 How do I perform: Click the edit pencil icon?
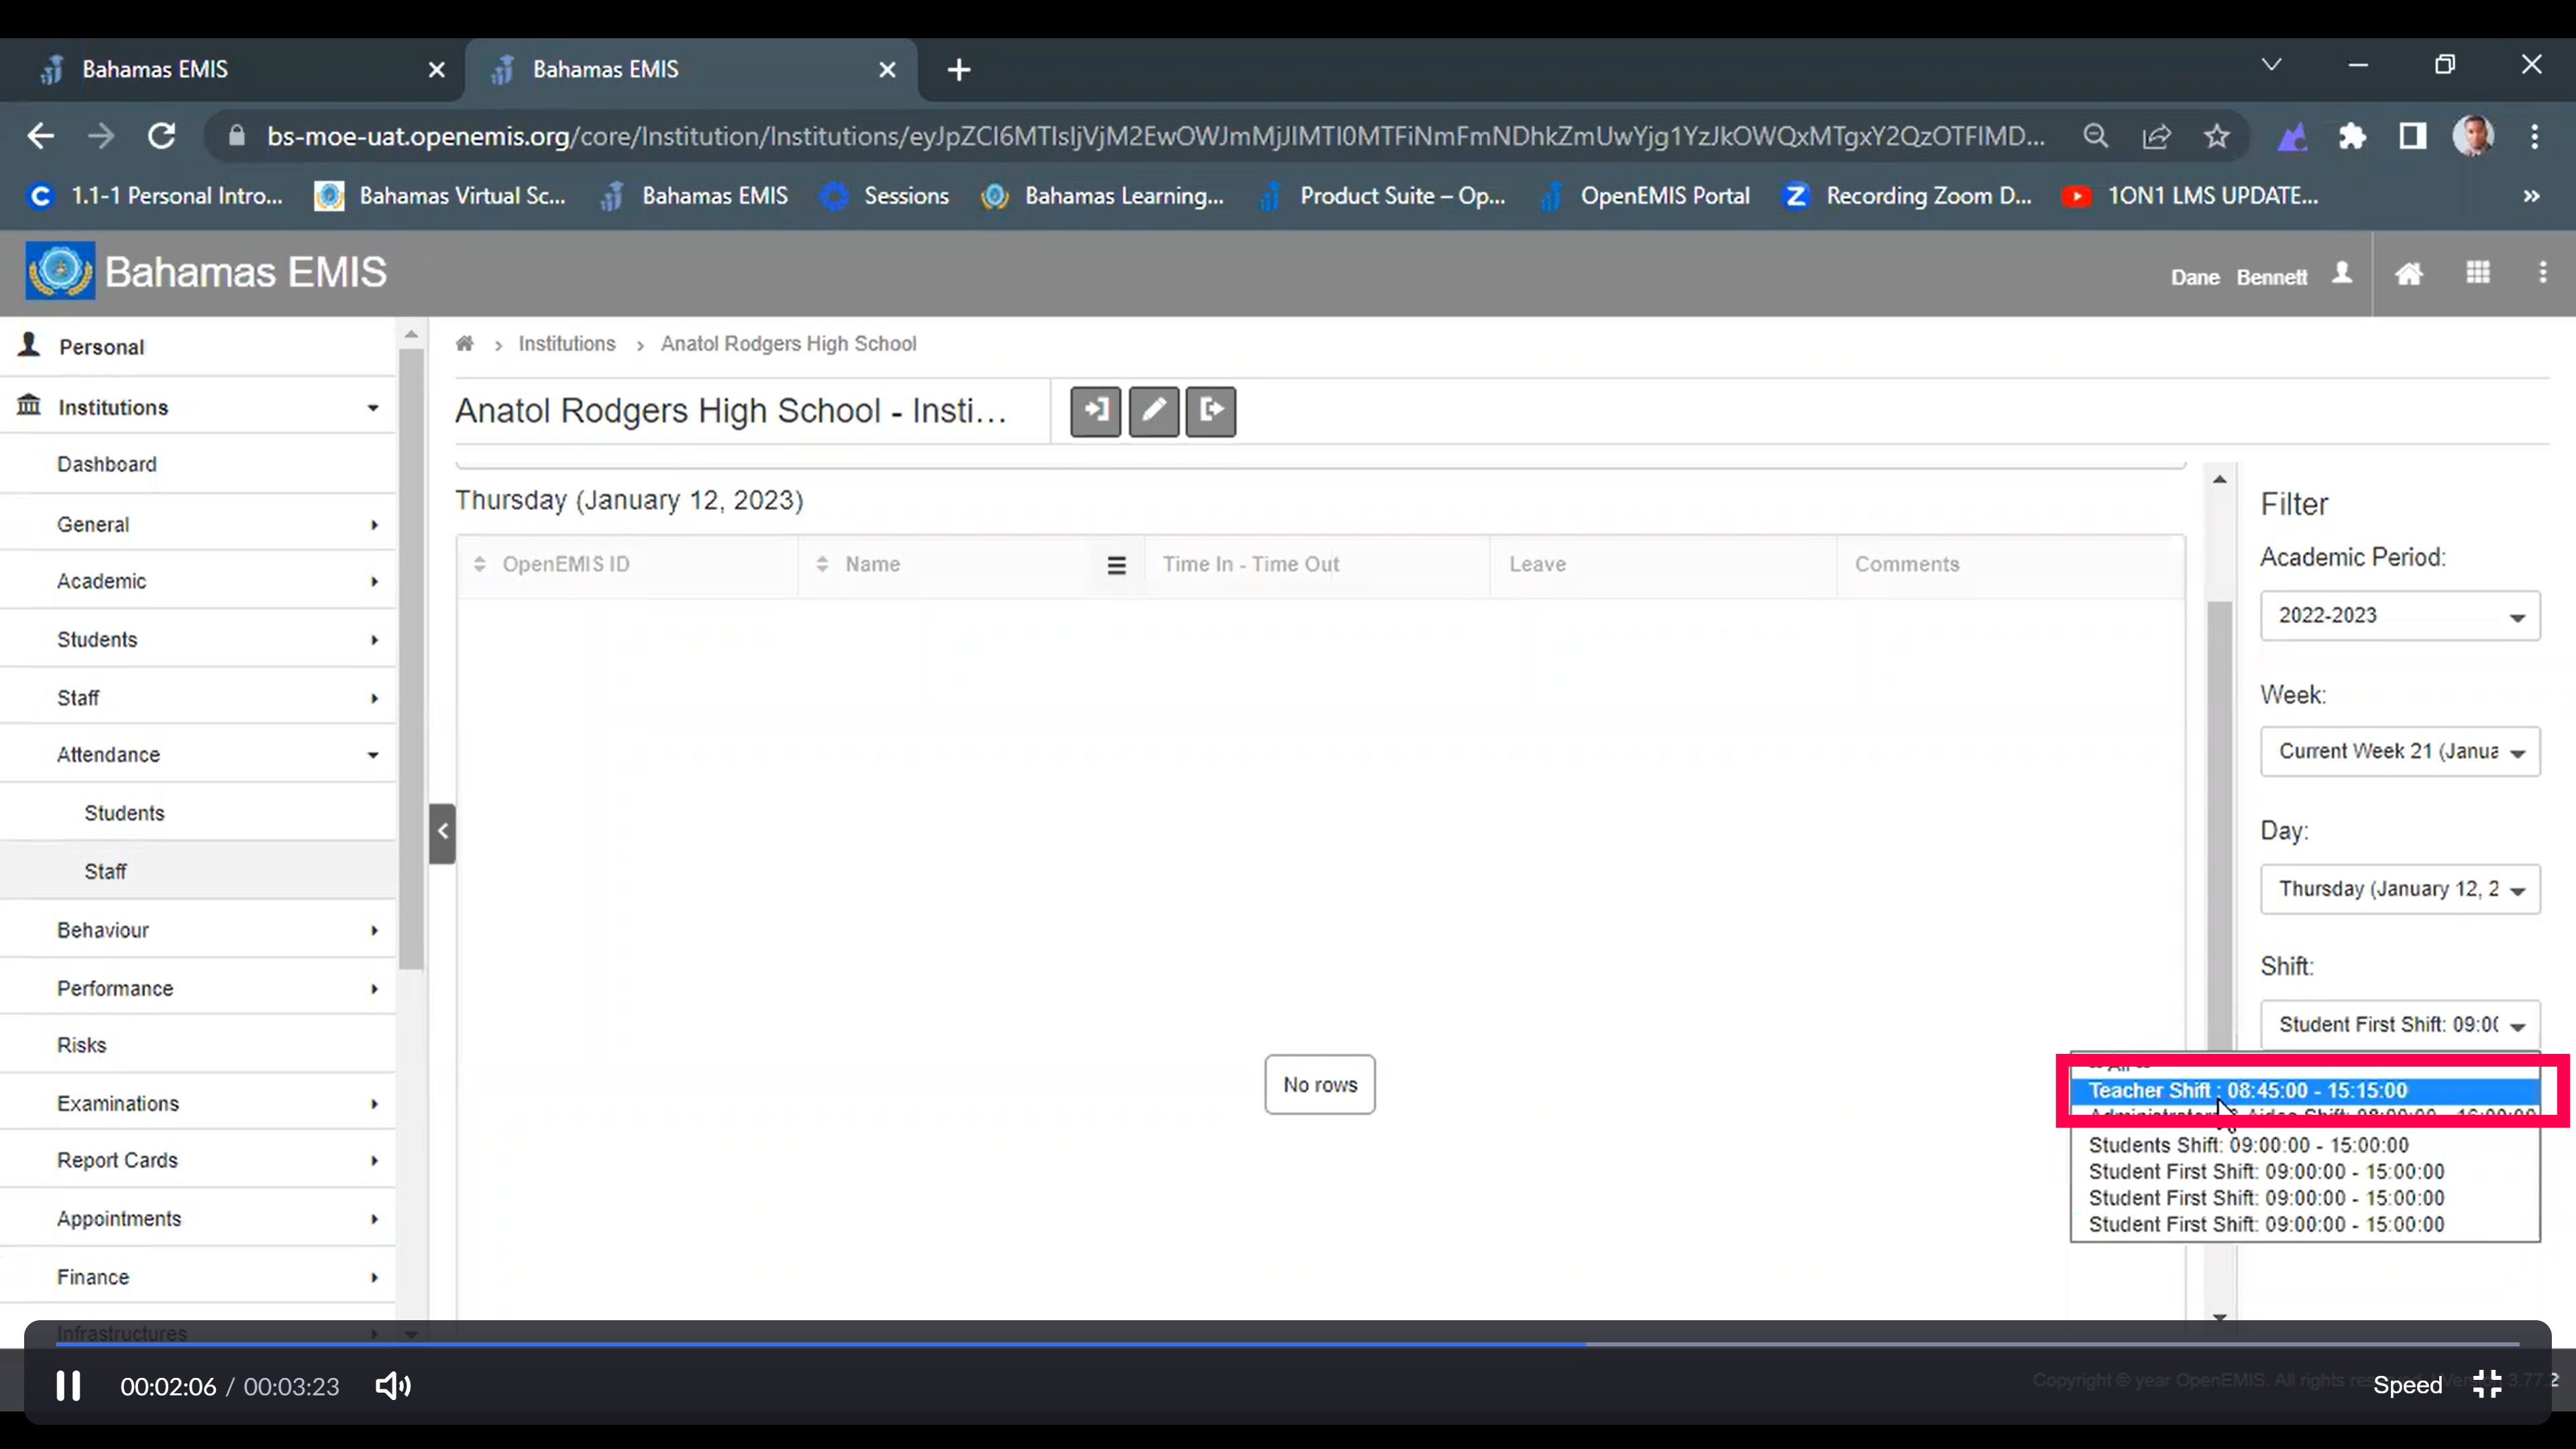click(x=1153, y=411)
